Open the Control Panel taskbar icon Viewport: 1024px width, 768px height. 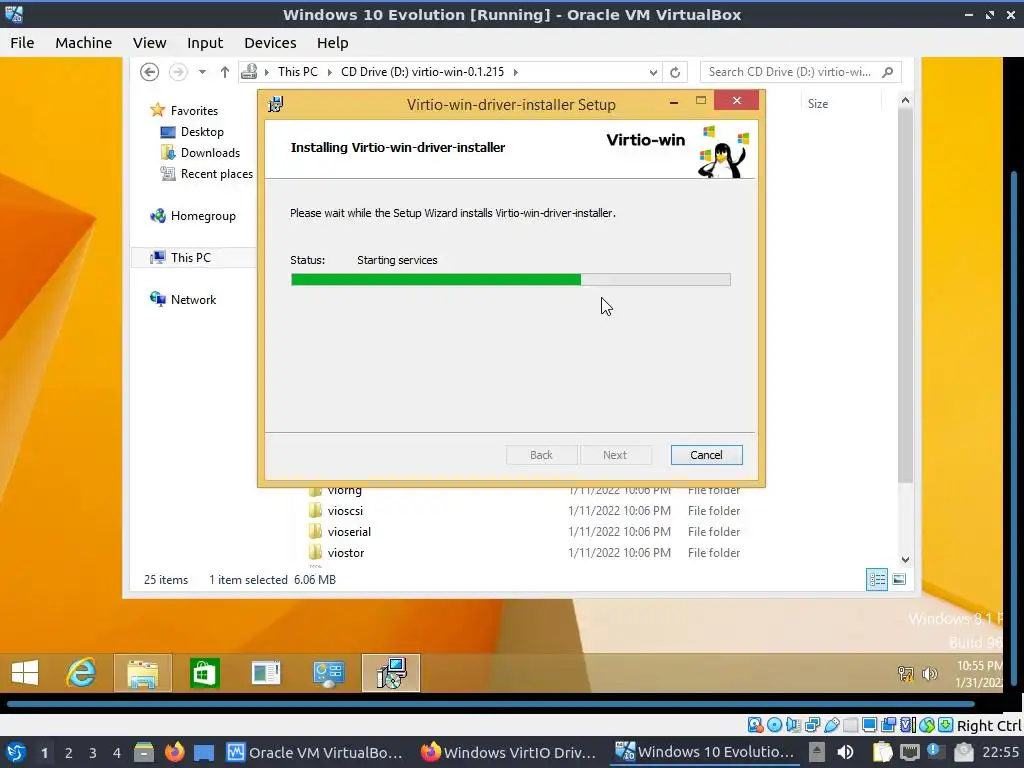[x=328, y=673]
